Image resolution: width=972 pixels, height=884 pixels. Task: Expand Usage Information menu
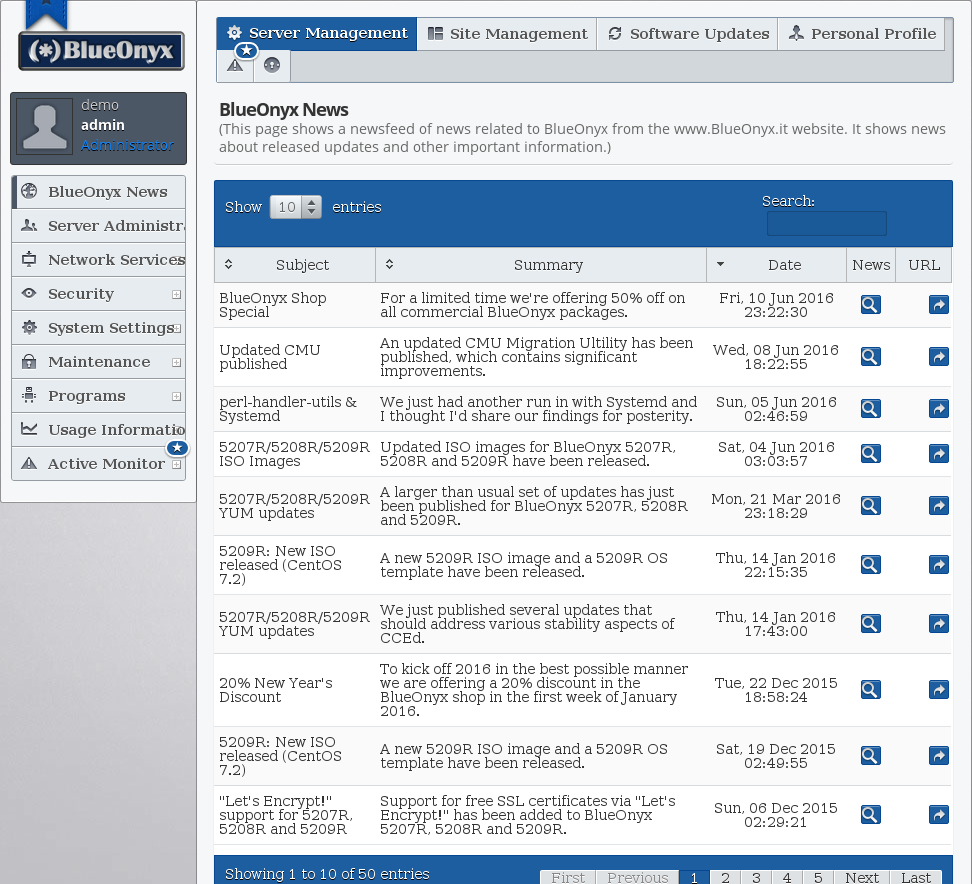click(99, 430)
